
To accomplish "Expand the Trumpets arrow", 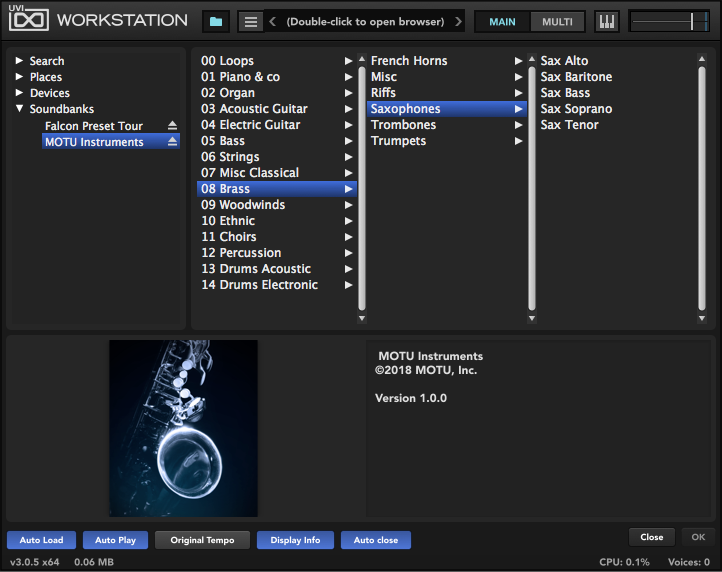I will tap(518, 141).
